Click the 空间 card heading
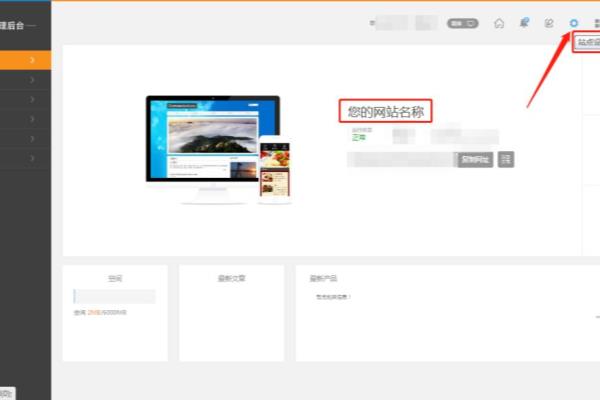Image resolution: width=600 pixels, height=400 pixels. click(x=115, y=278)
